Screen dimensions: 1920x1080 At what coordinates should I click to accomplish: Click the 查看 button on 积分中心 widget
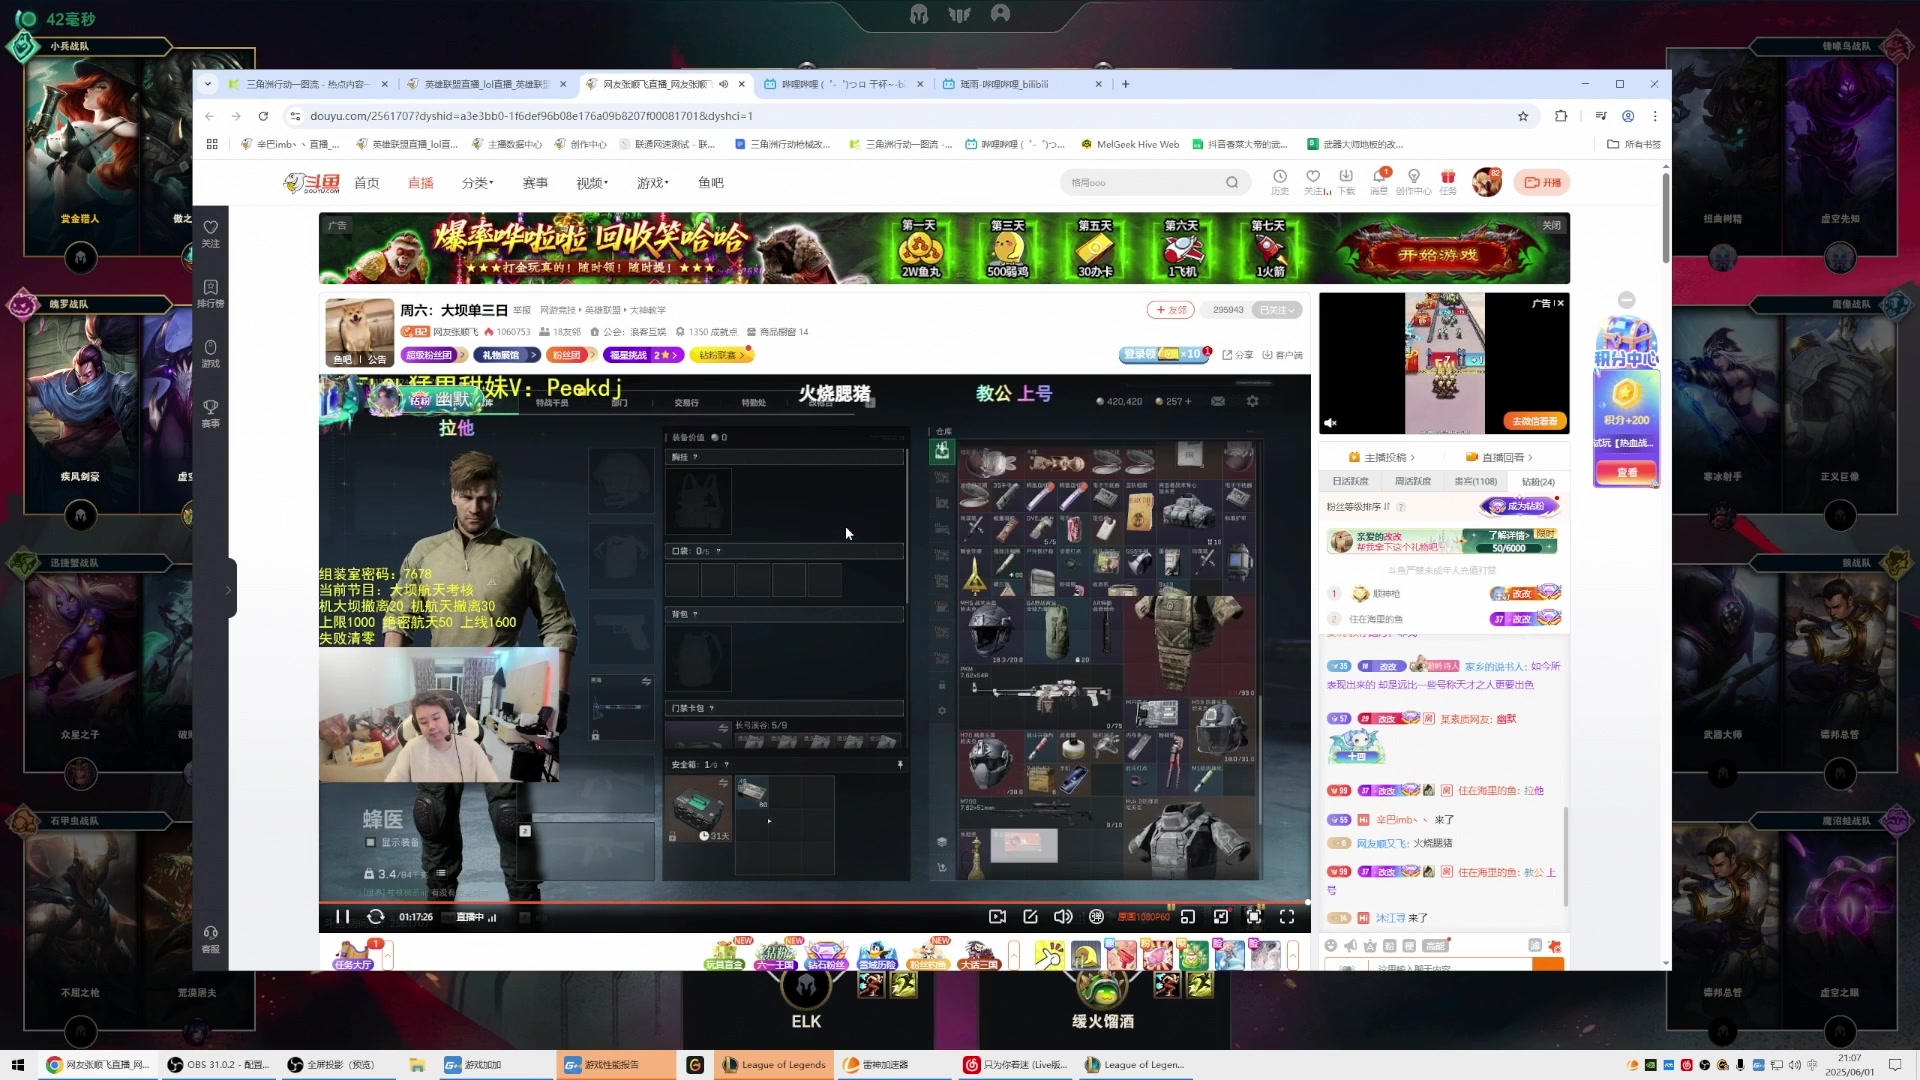tap(1627, 472)
